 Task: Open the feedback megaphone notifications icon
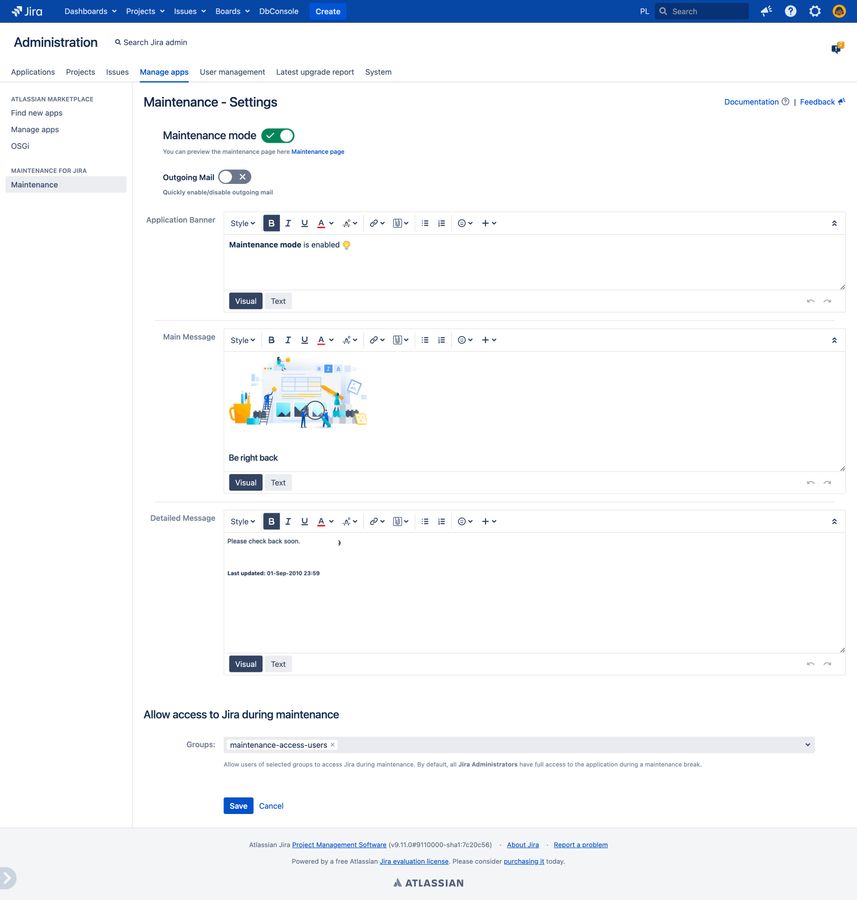point(766,11)
